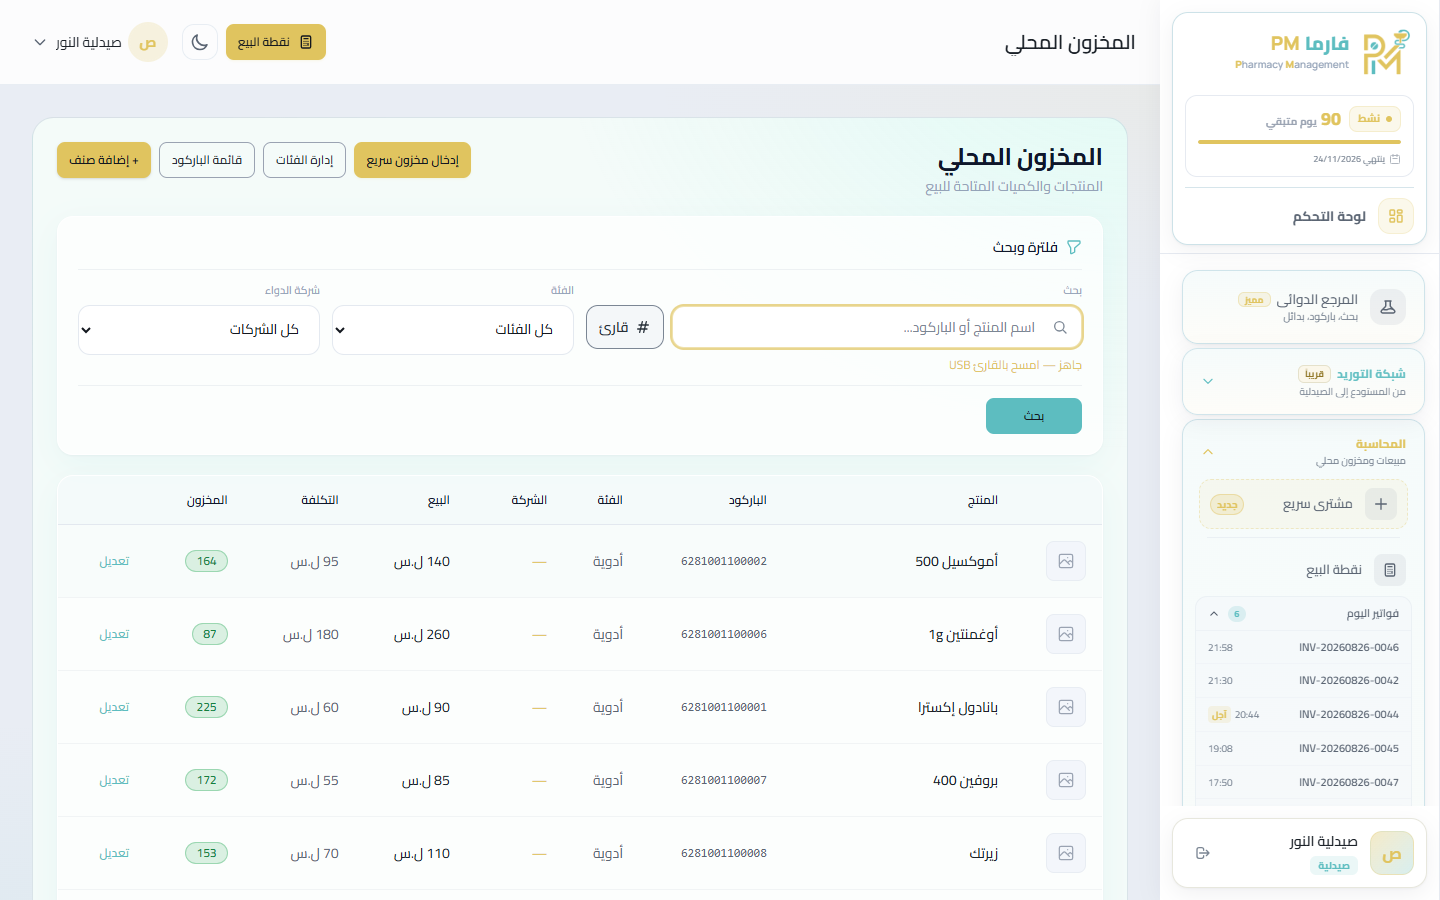The height and width of the screenshot is (900, 1440).
Task: Open المرجع الدوائي reference item
Action: (x=1303, y=307)
